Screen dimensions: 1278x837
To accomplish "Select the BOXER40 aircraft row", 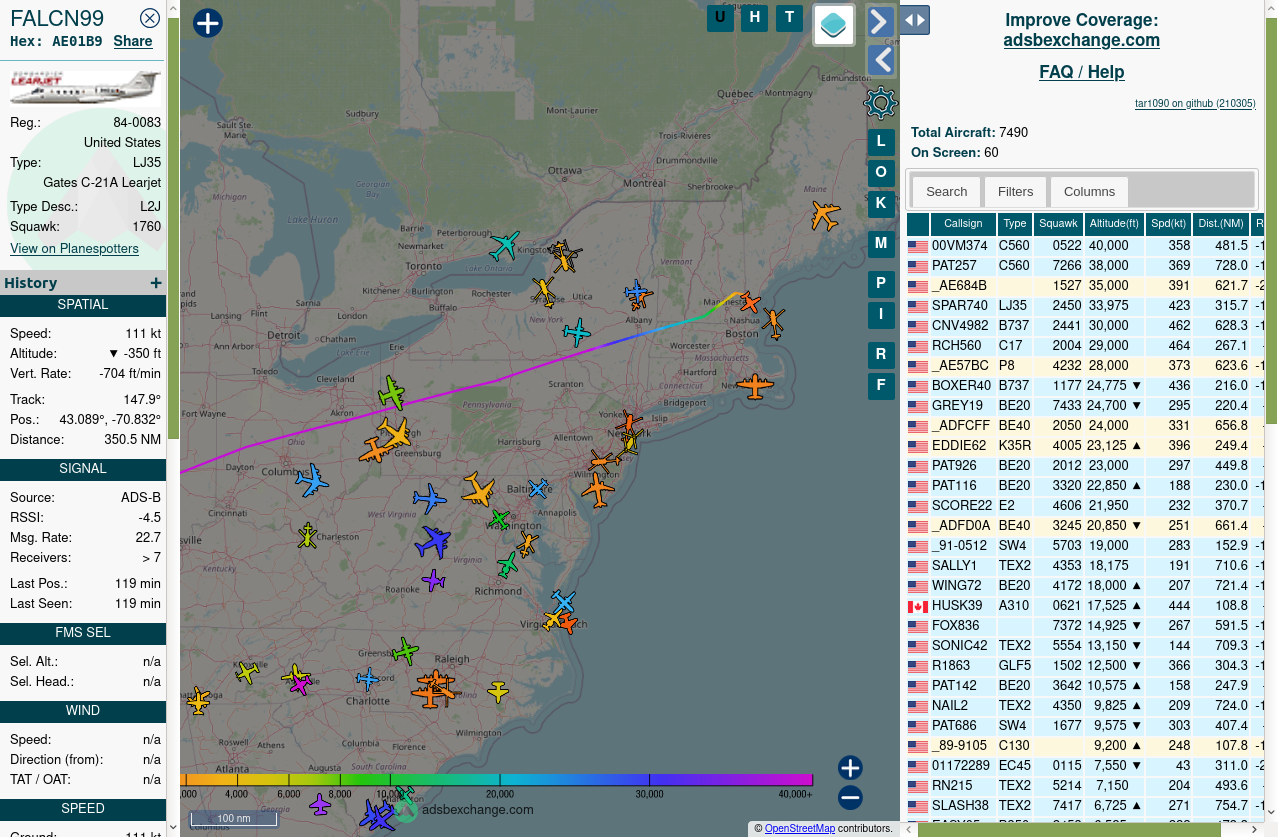I will (1085, 385).
